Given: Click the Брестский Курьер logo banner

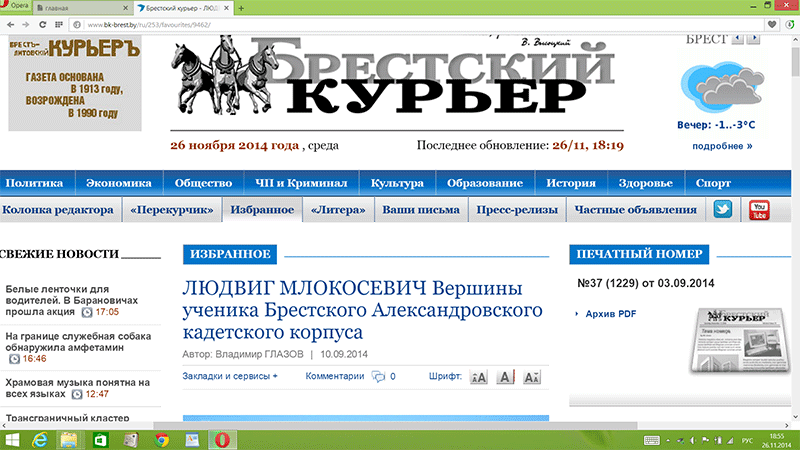Looking at the screenshot, I should click(394, 77).
